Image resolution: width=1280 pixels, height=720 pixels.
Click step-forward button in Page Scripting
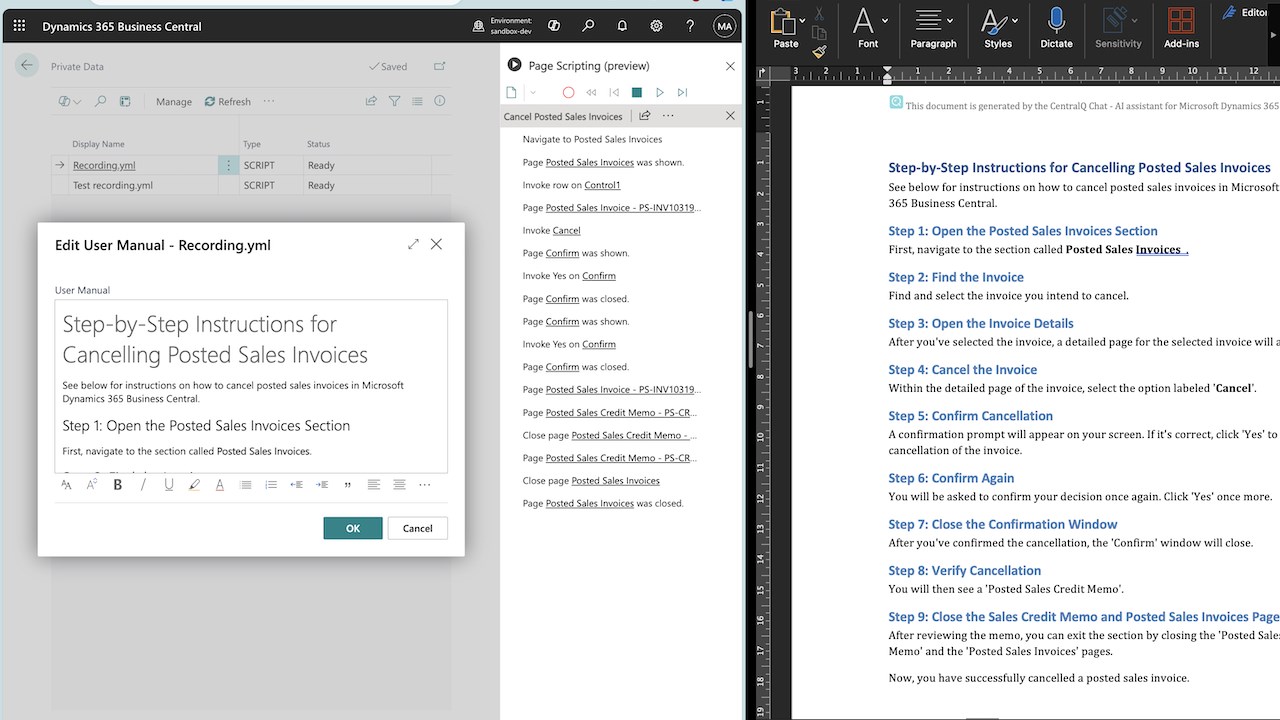click(682, 92)
